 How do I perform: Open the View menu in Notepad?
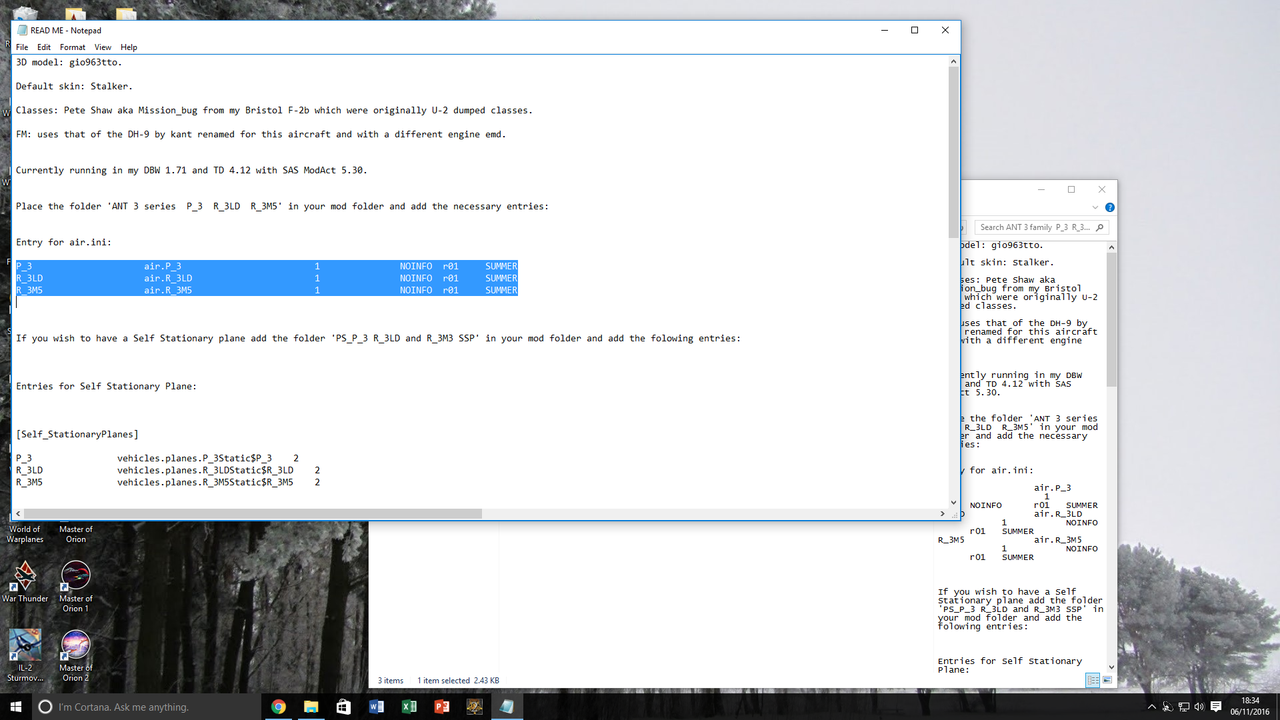[x=103, y=47]
